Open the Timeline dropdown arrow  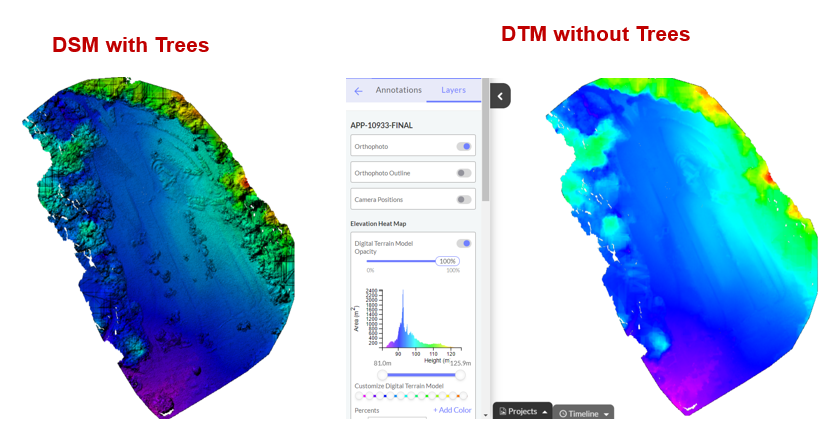[x=606, y=414]
